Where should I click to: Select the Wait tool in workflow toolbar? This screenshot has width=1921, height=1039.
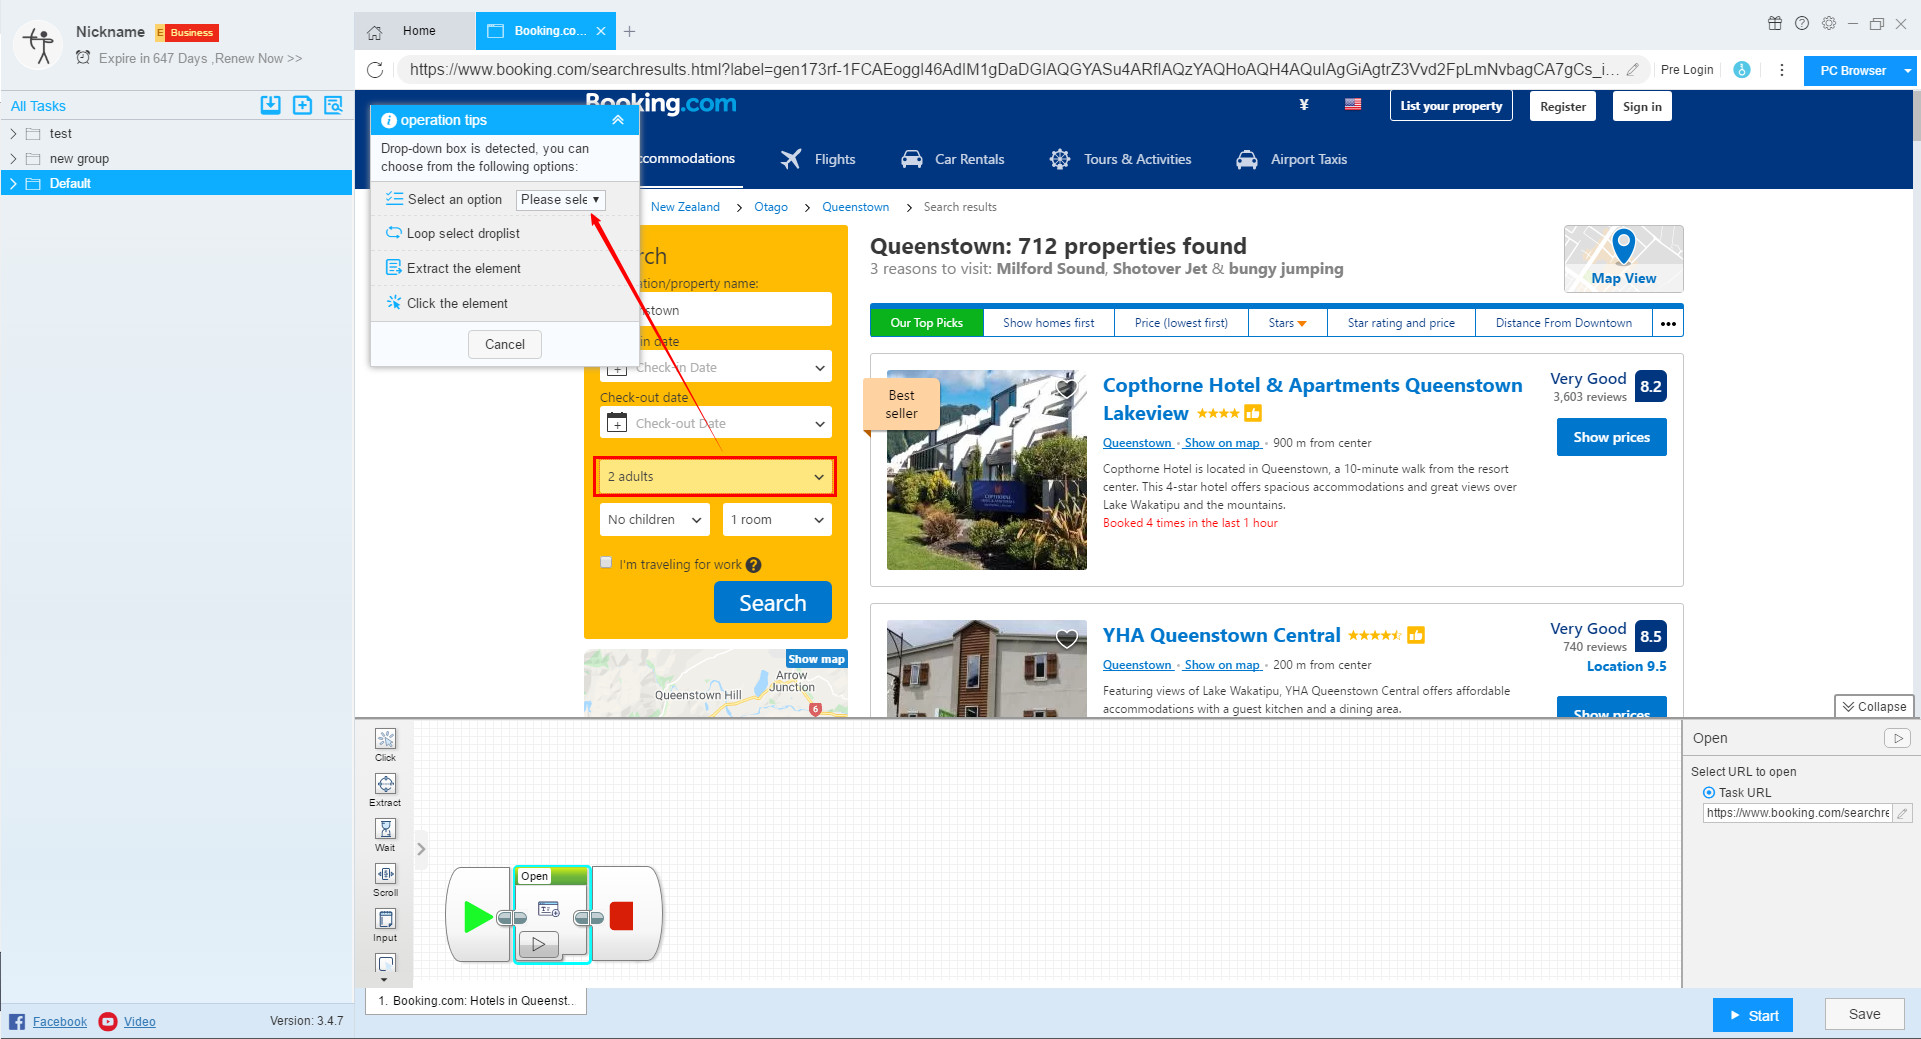[385, 834]
